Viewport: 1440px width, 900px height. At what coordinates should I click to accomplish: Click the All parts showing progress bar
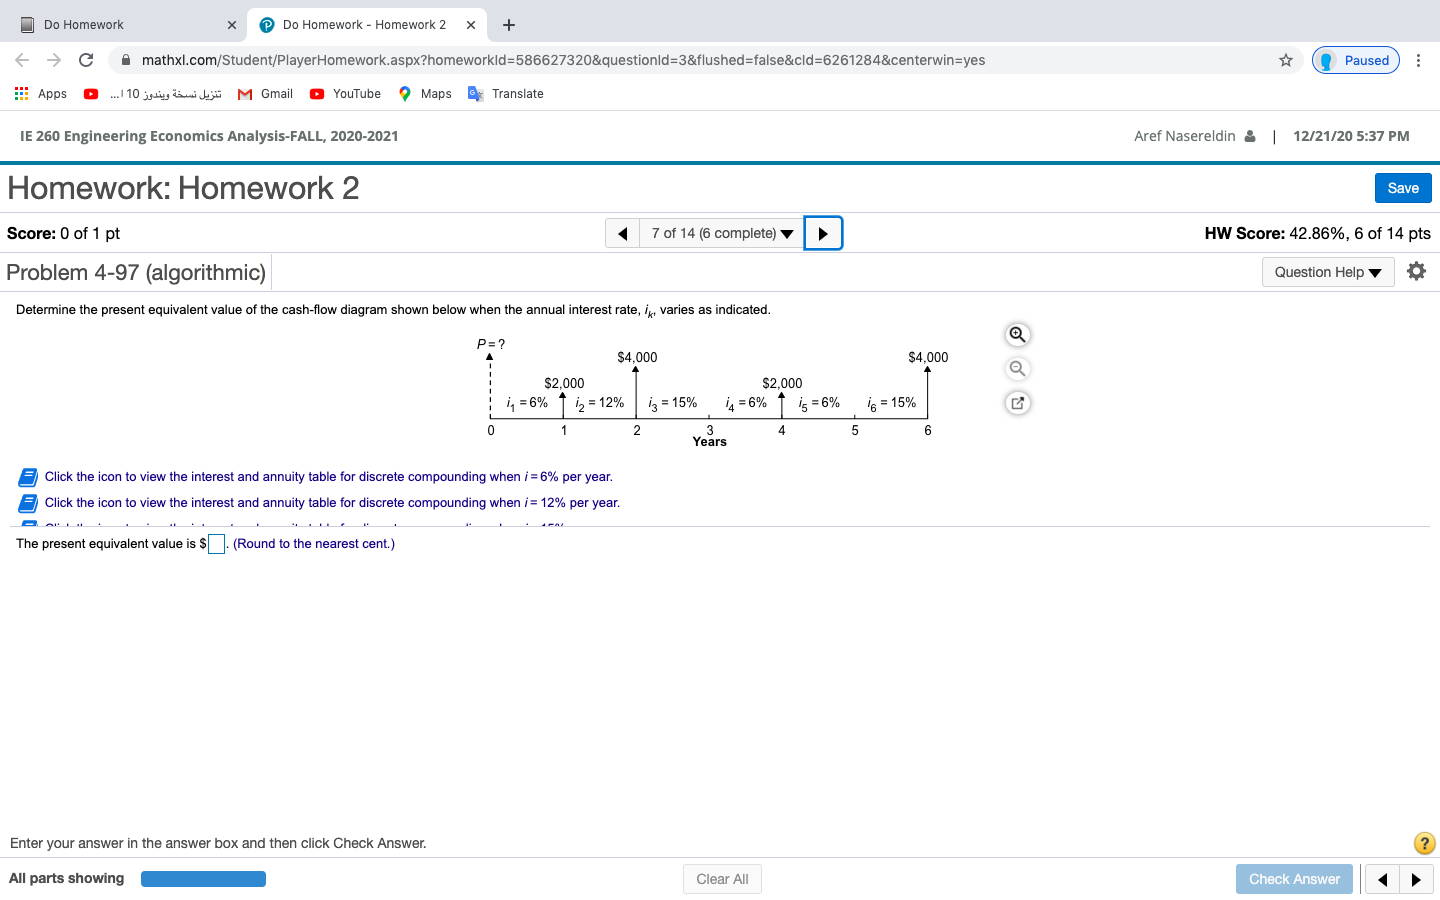203,878
